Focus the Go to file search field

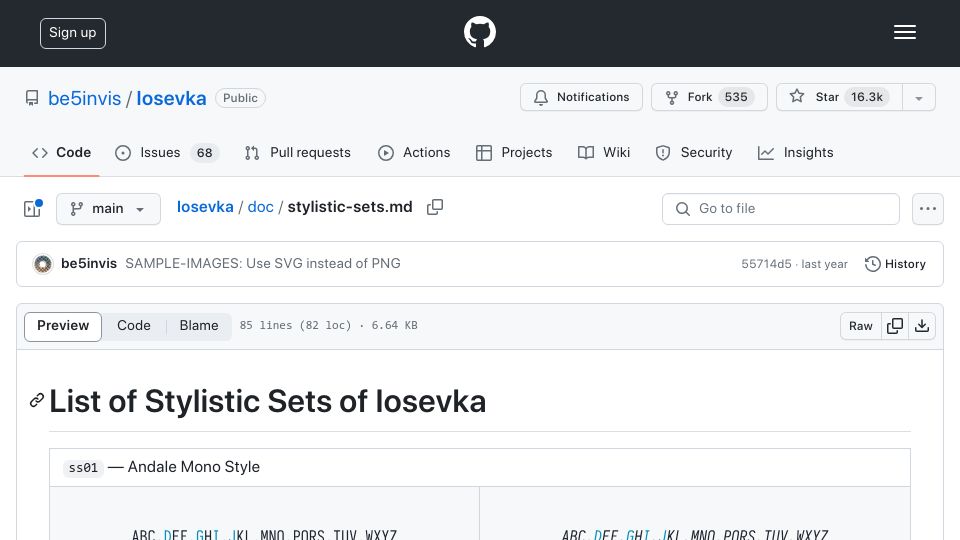(781, 209)
